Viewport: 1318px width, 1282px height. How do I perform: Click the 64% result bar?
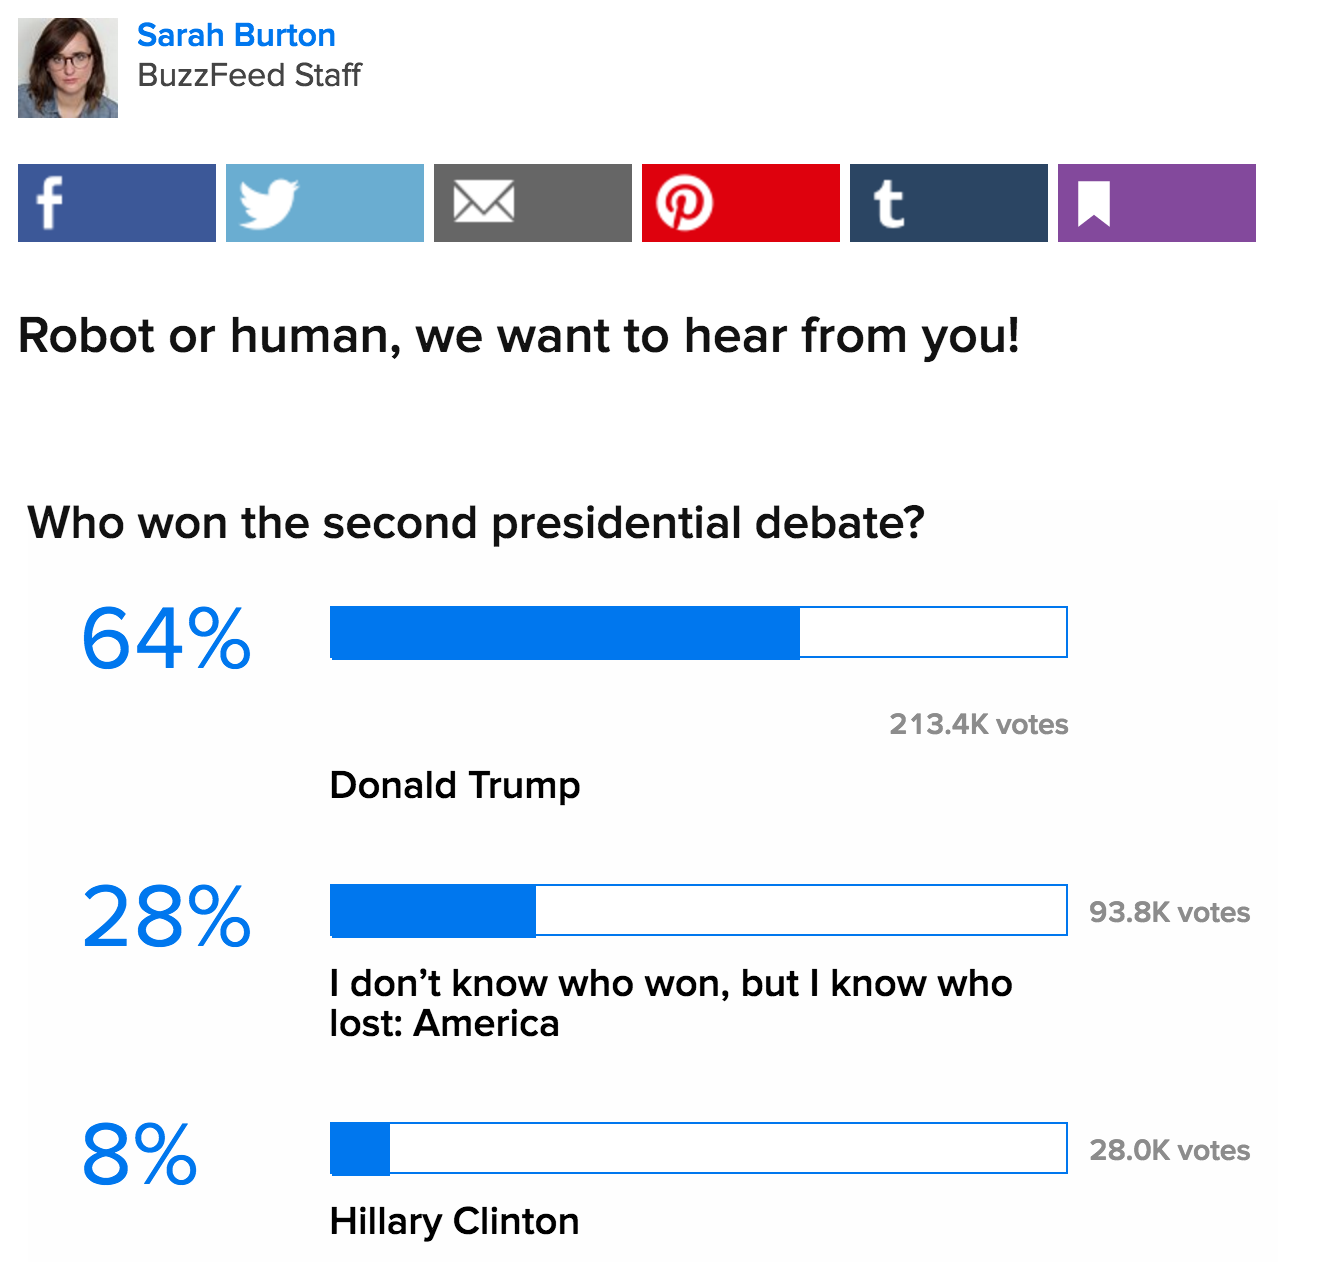[698, 632]
